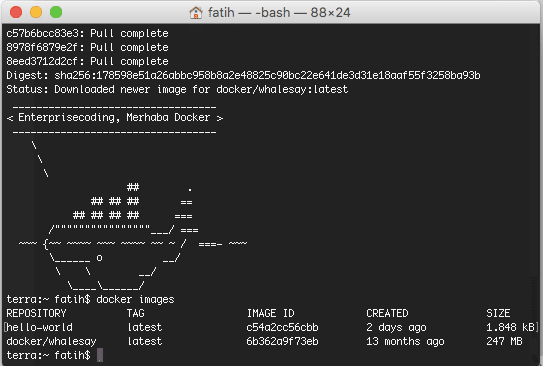Click 'Enterprisecoding, Merhaba Docker' speech bubble text
This screenshot has height=366, width=543.
tap(114, 117)
